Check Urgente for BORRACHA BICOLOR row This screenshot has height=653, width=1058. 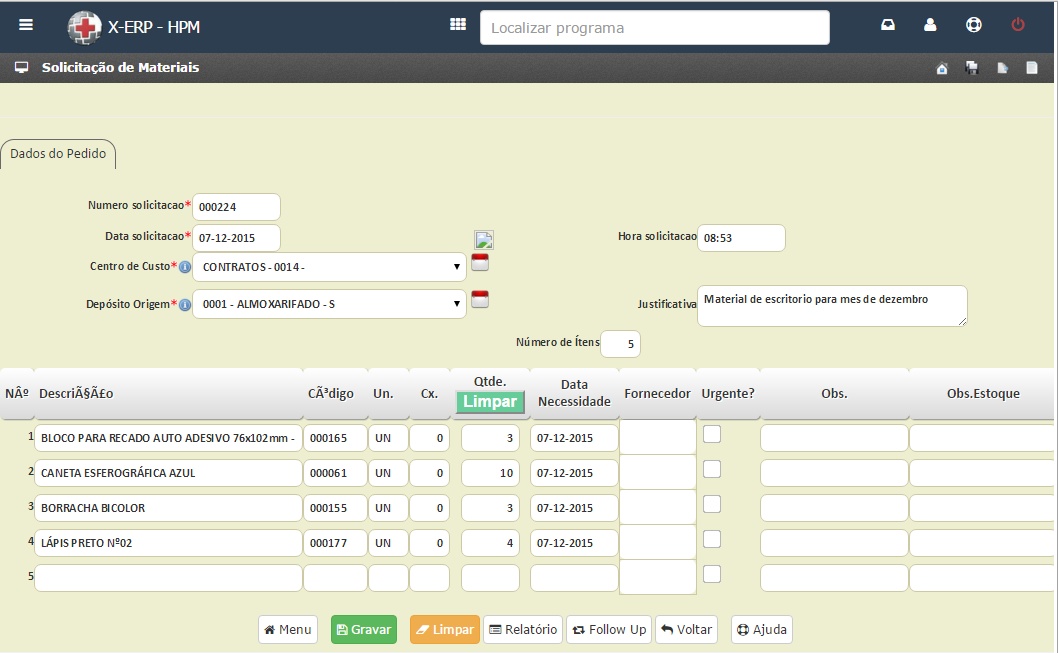coord(712,505)
